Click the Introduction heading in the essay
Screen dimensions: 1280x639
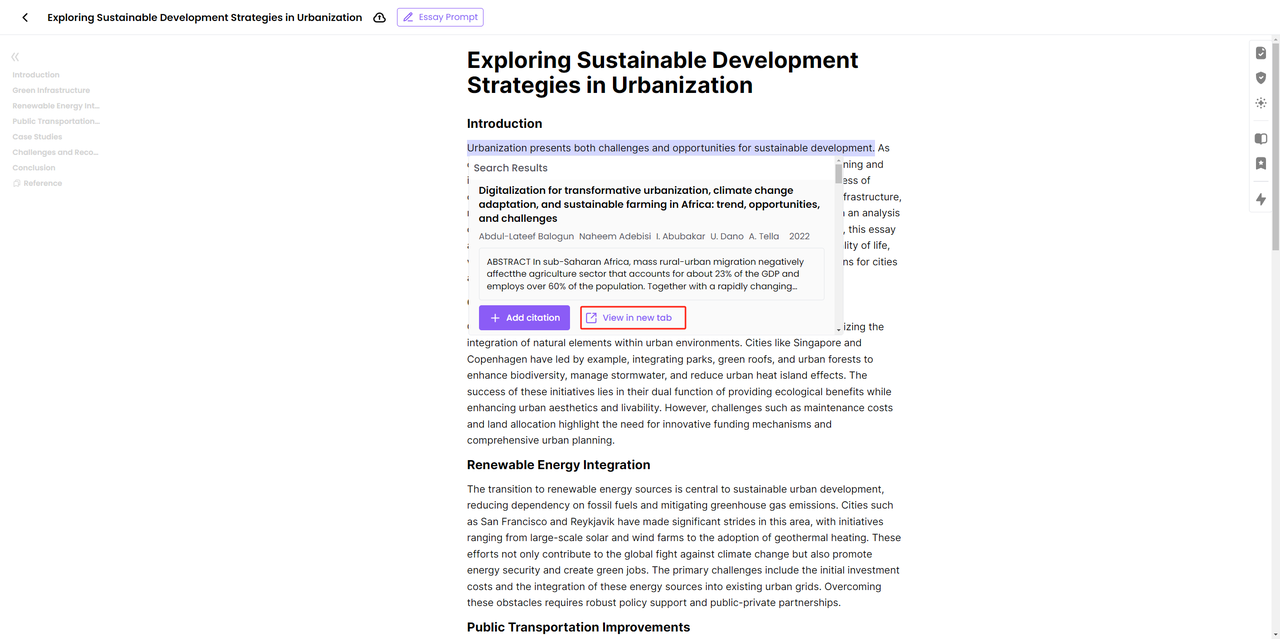504,124
